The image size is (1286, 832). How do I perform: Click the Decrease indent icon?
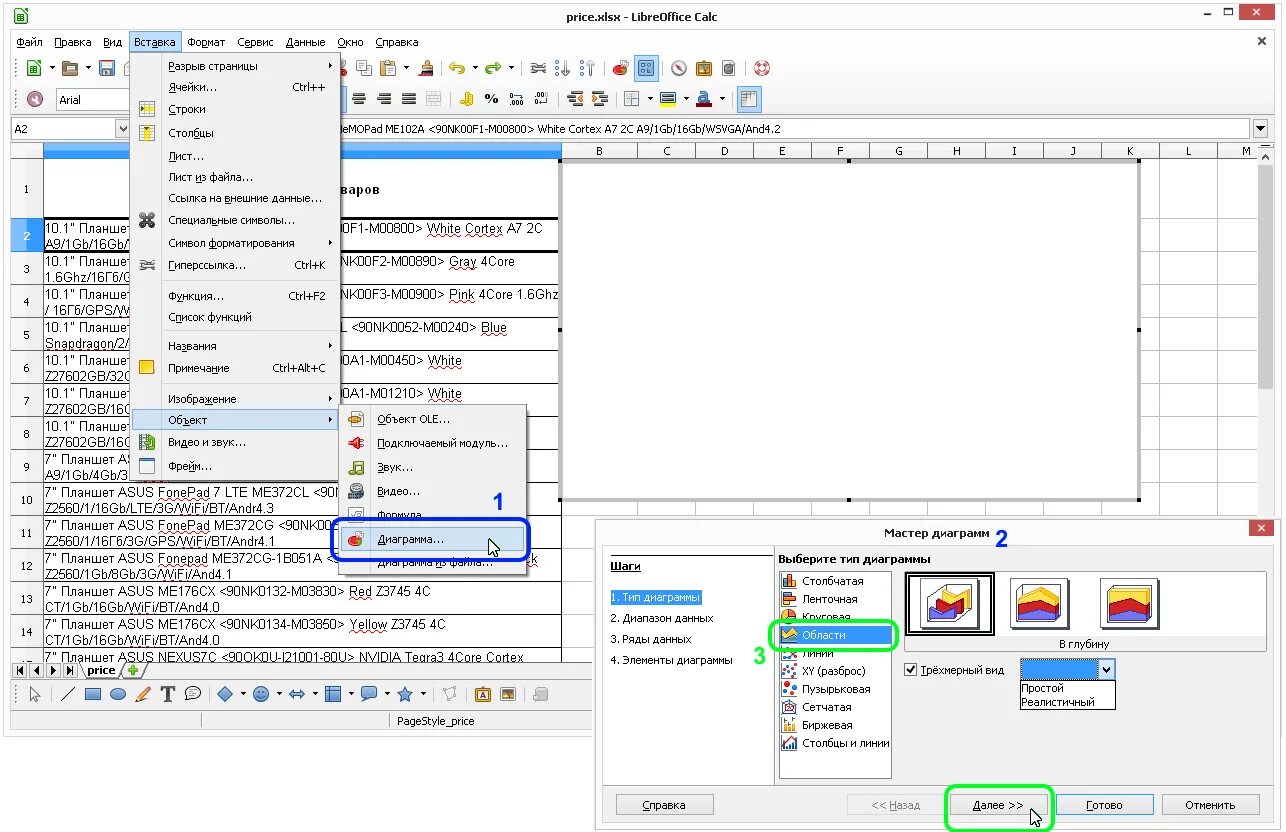[575, 99]
